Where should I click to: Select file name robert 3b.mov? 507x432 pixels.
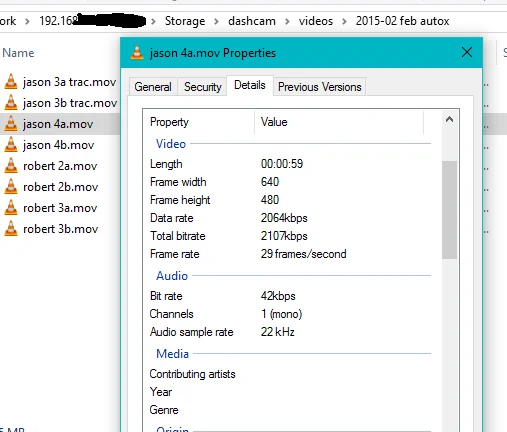[x=61, y=229]
